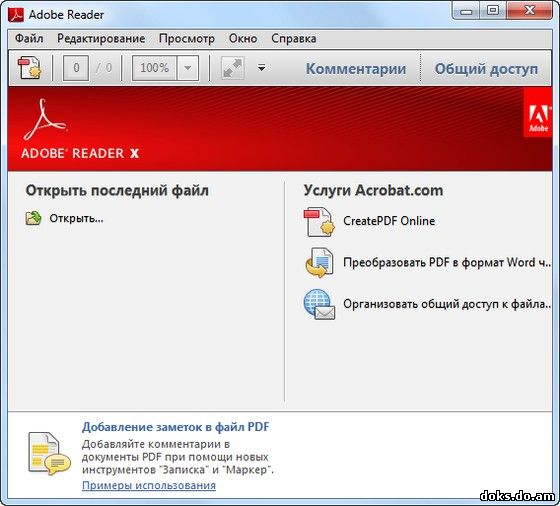
Task: Open the Справка menu
Action: [294, 38]
